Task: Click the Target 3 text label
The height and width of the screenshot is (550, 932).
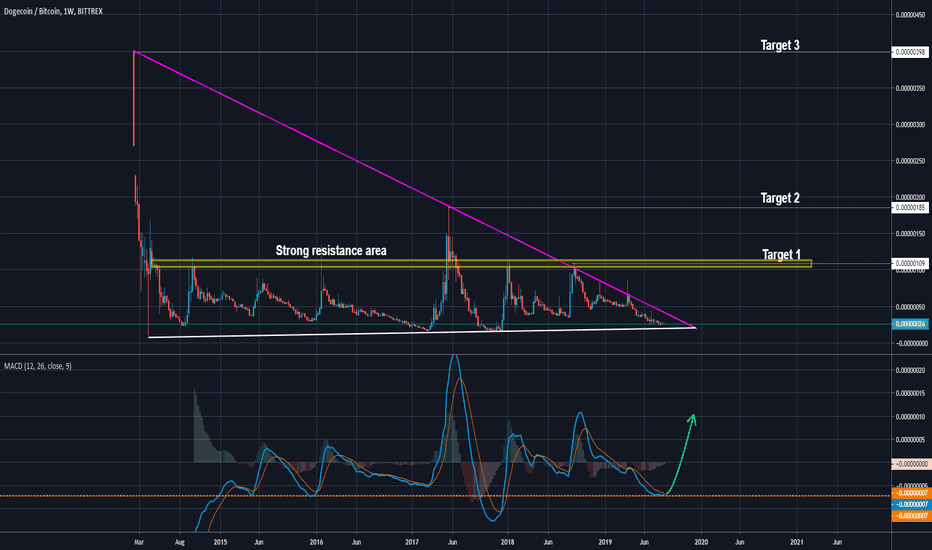Action: [780, 45]
